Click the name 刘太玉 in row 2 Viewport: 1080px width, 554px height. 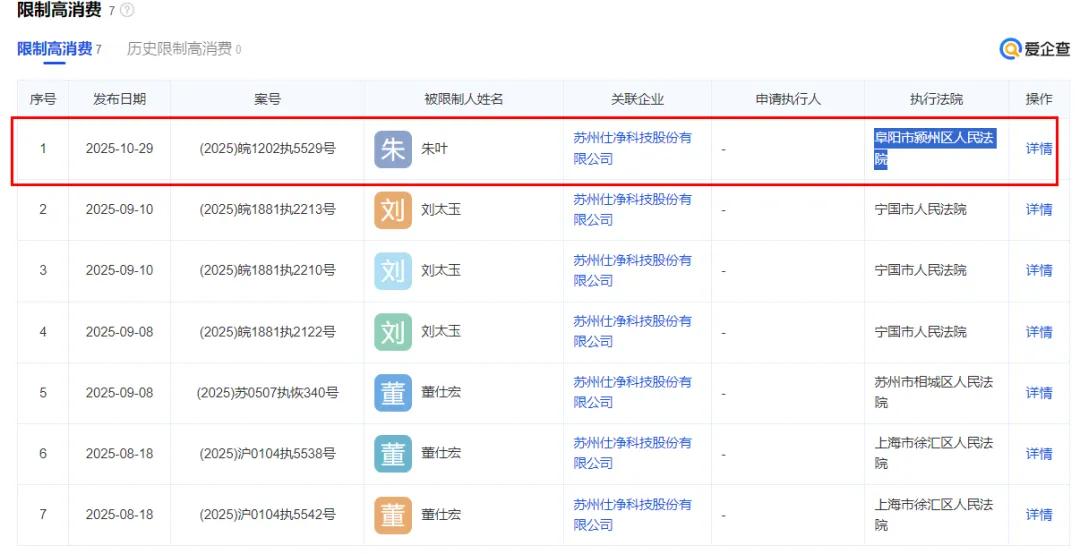click(x=441, y=209)
